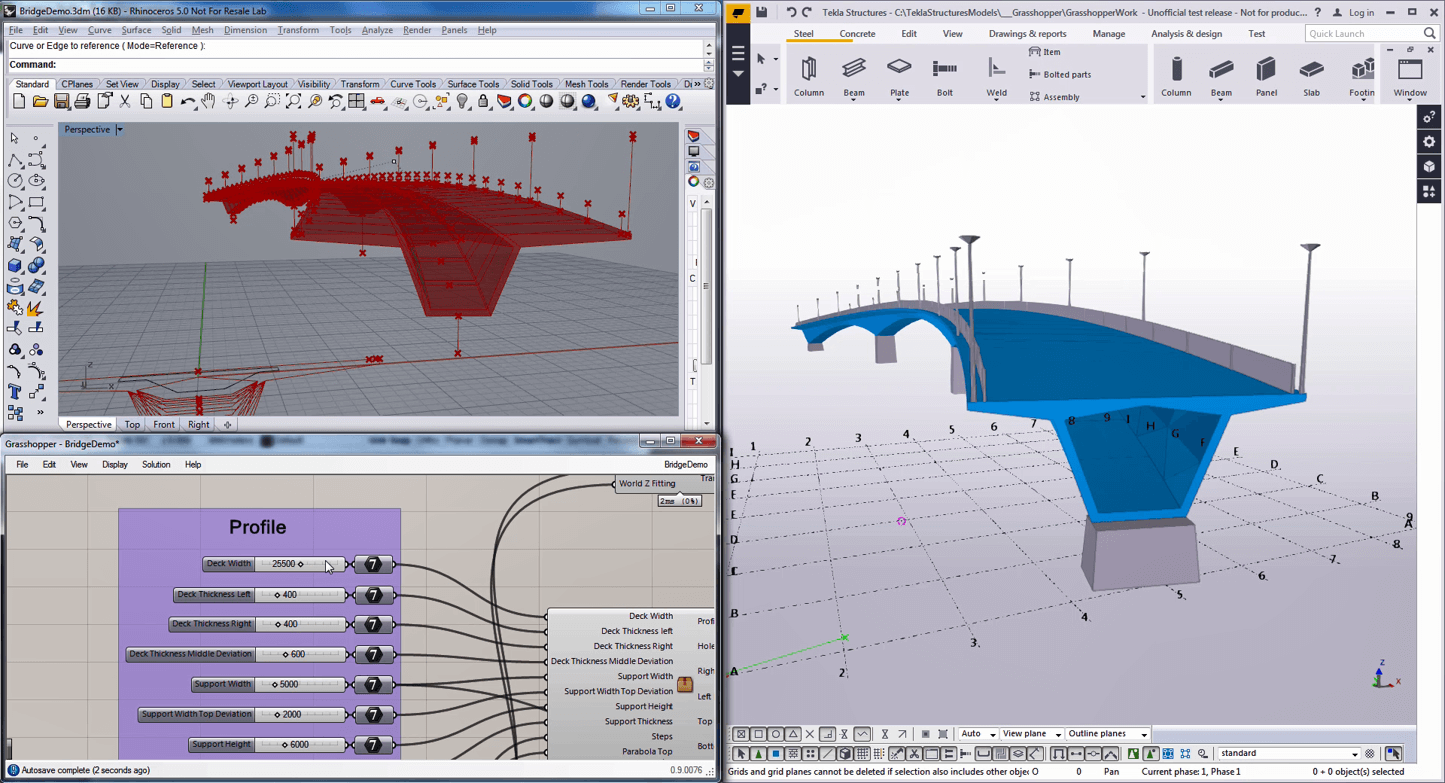Click the Tekla Save floppy icon

click(762, 13)
